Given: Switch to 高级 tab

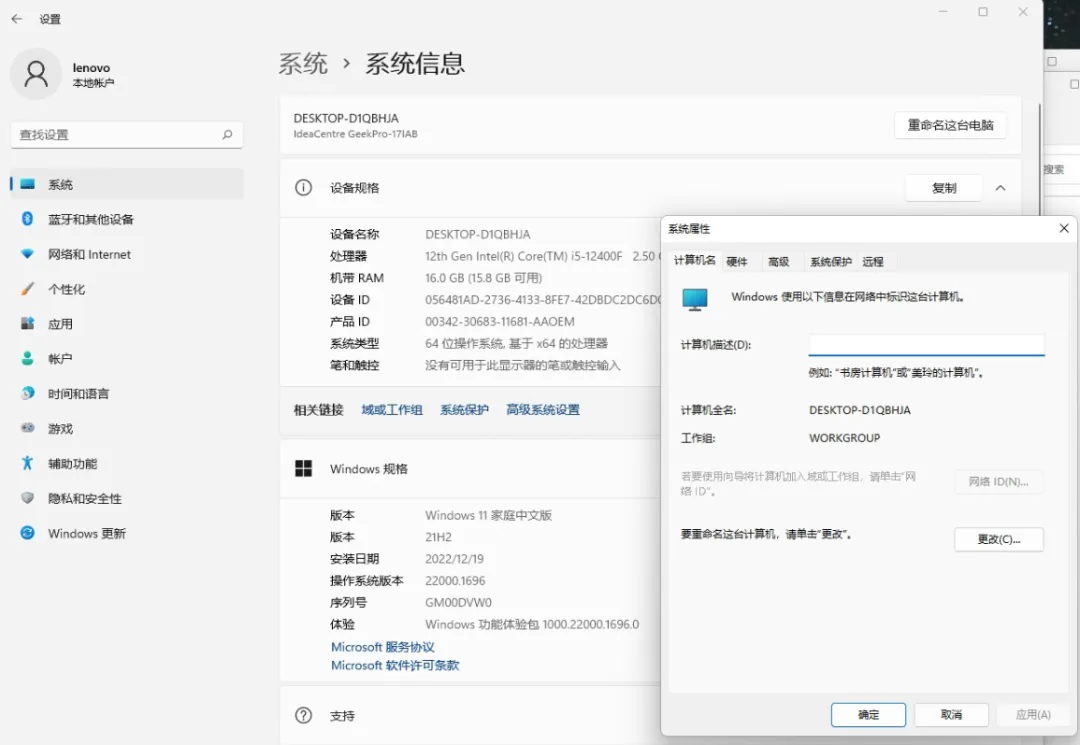Looking at the screenshot, I should (x=778, y=262).
